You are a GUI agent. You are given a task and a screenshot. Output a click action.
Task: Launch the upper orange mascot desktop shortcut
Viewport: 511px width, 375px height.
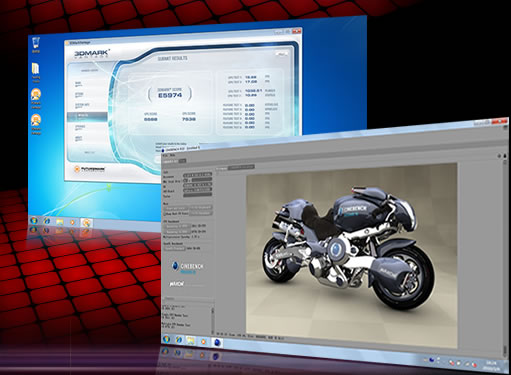(x=36, y=98)
